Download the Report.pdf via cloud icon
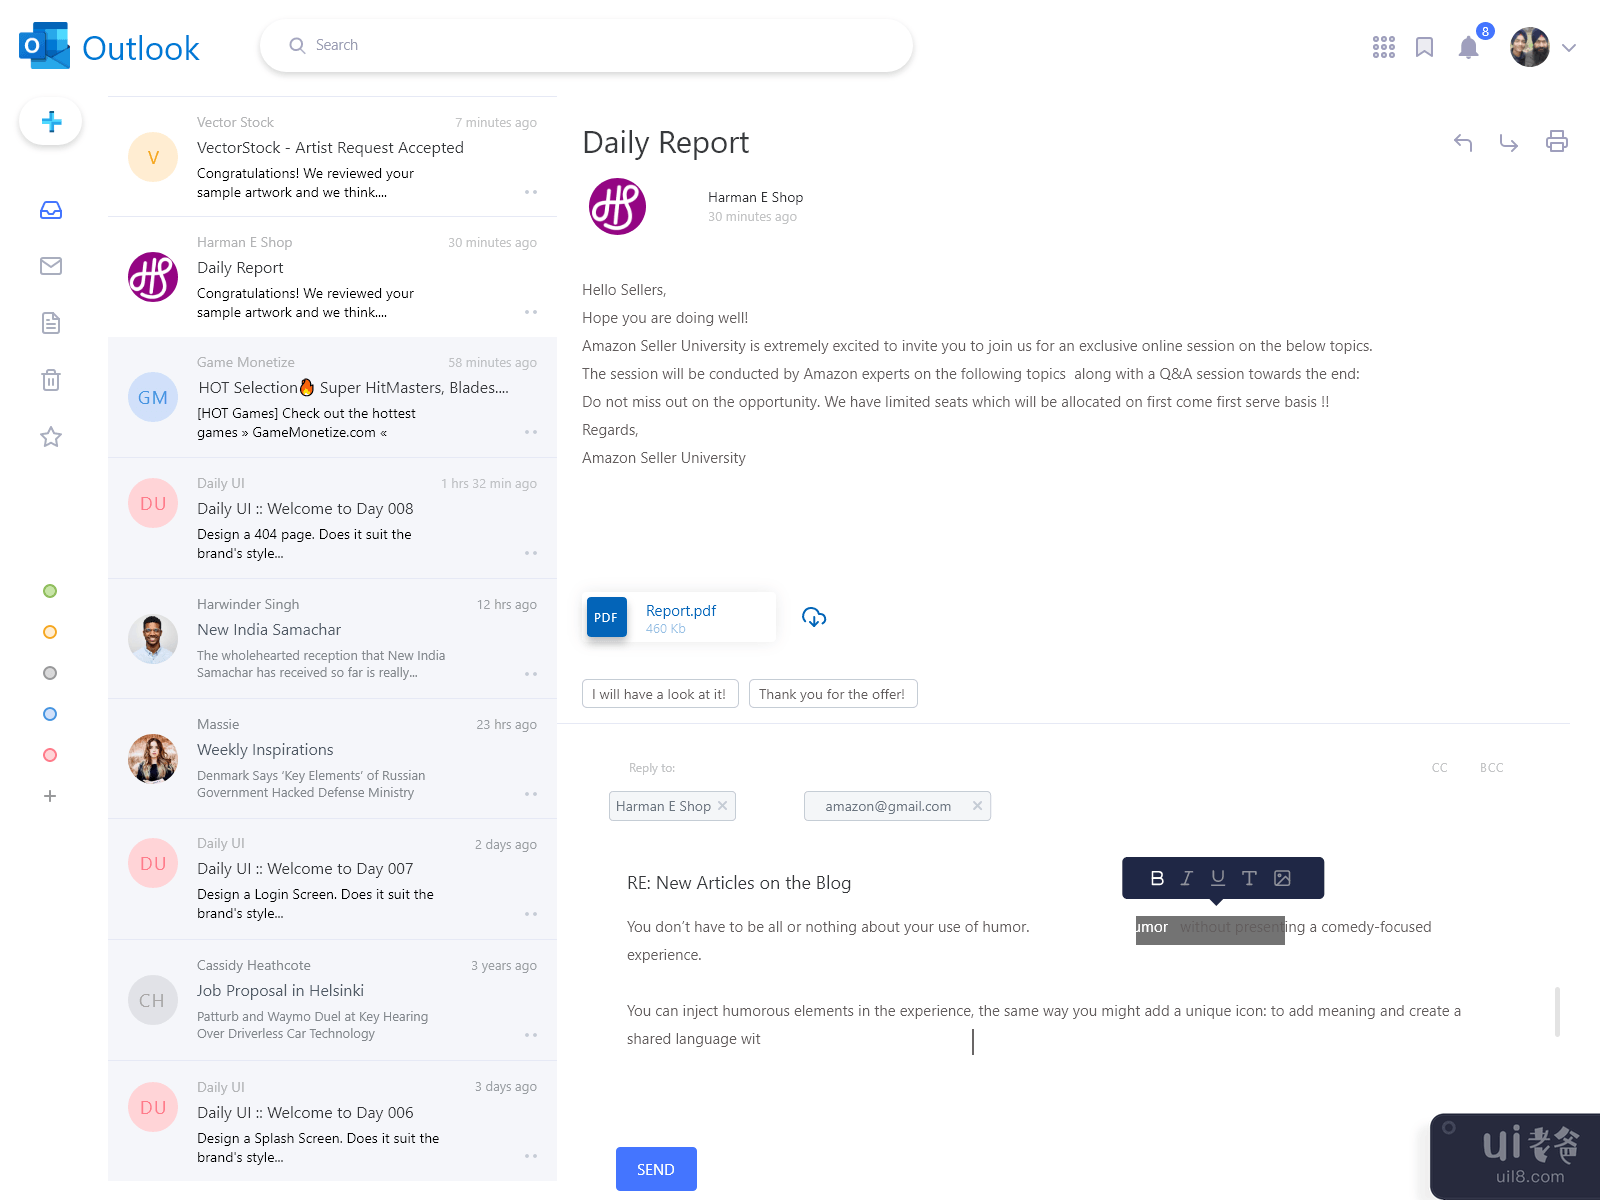This screenshot has width=1600, height=1200. 814,617
